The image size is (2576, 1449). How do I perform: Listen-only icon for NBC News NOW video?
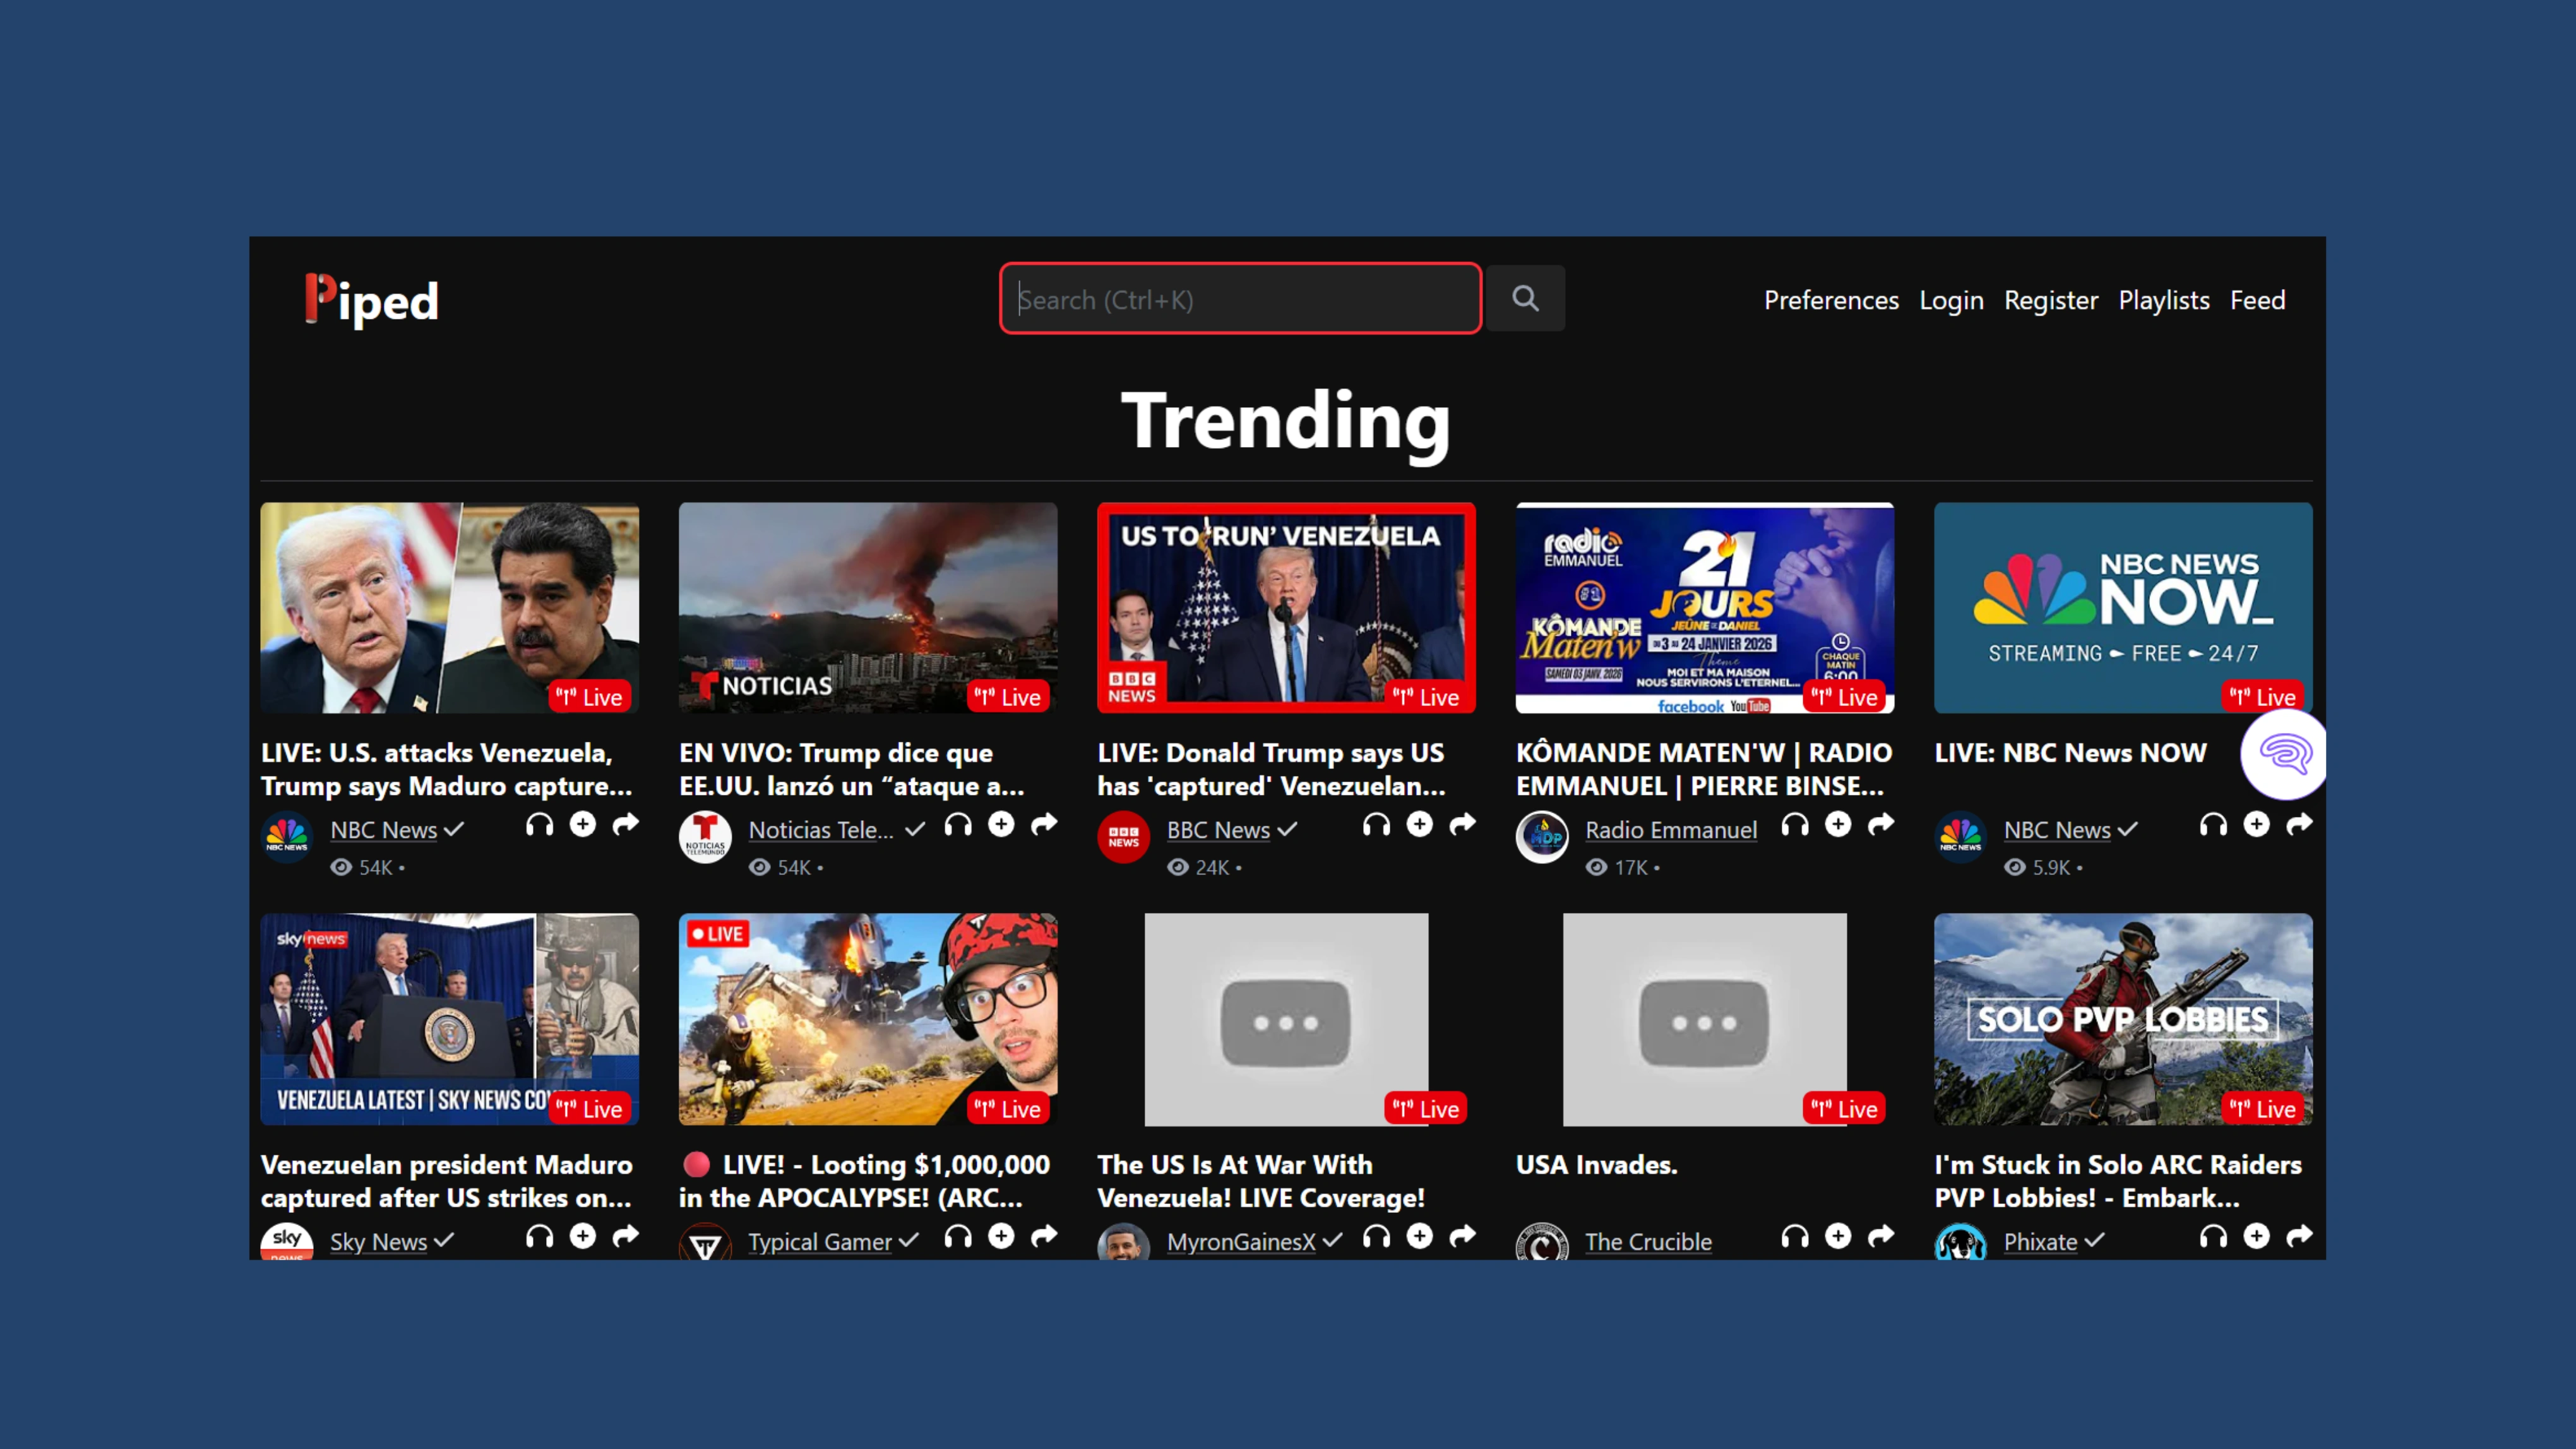coord(2214,824)
